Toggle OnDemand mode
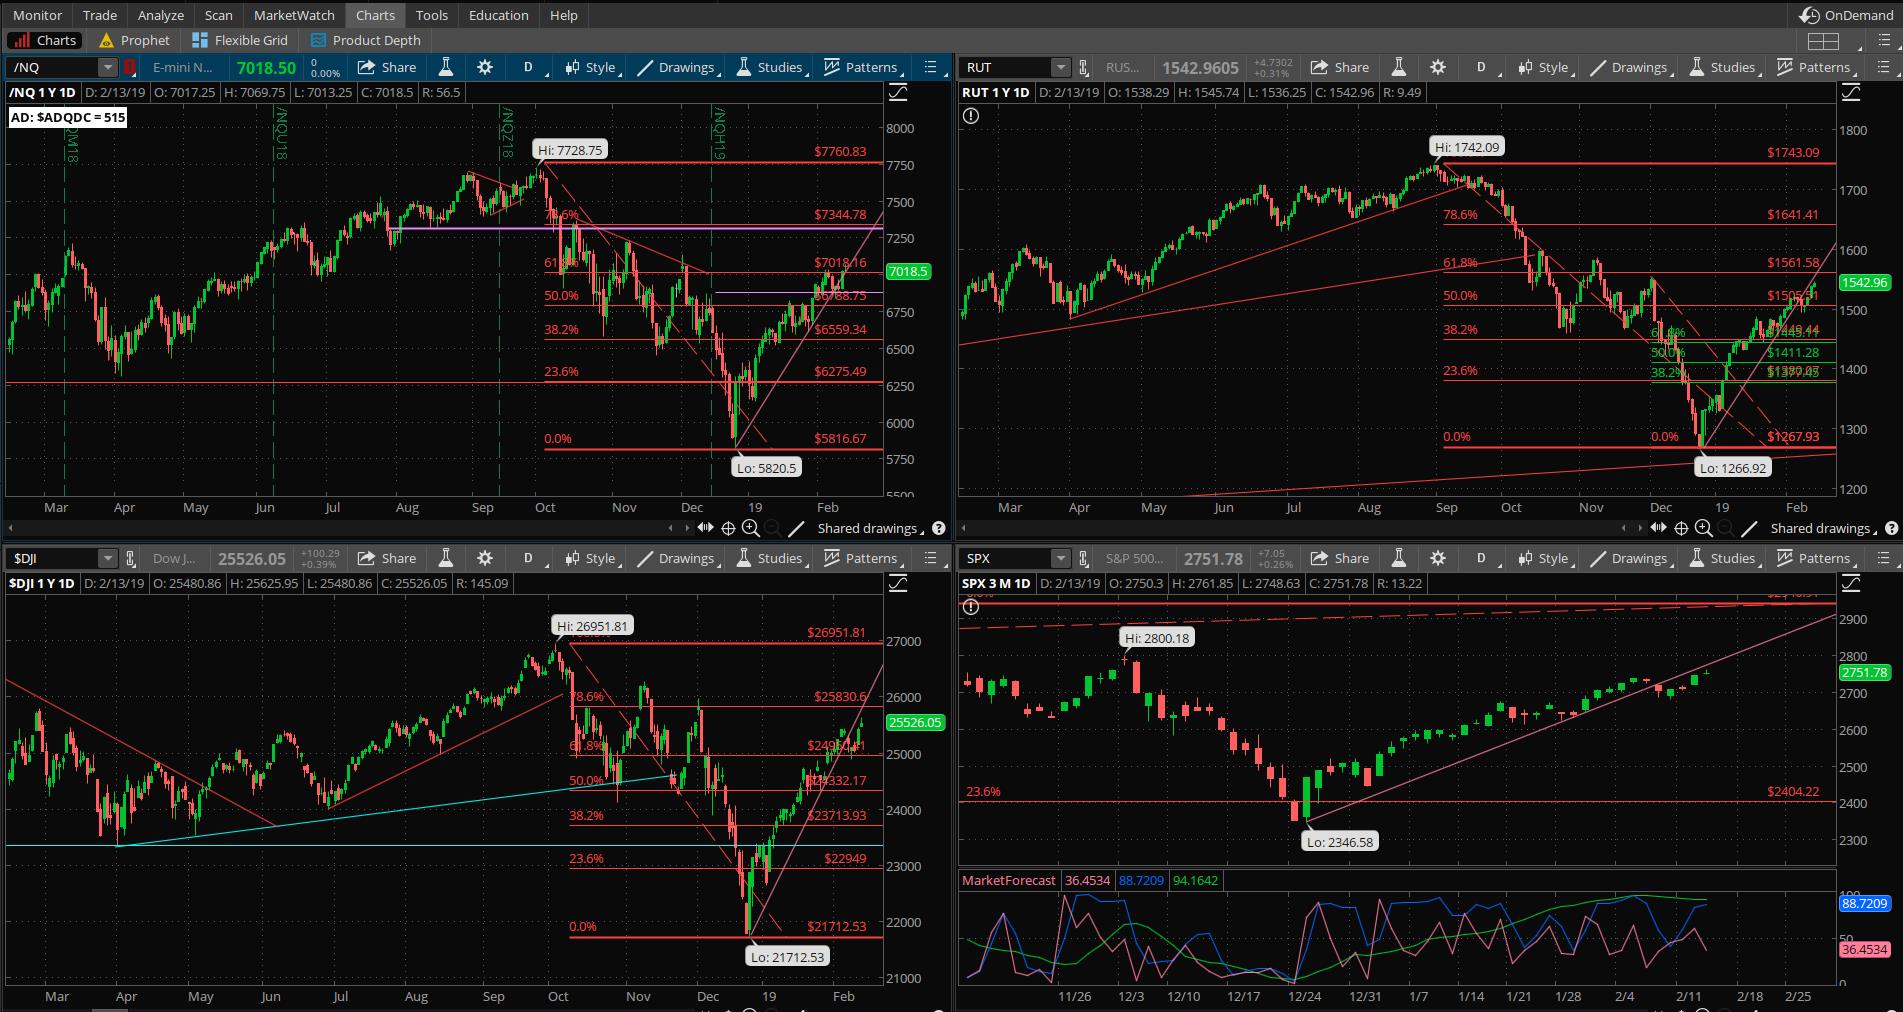Image resolution: width=1903 pixels, height=1012 pixels. [x=1846, y=15]
